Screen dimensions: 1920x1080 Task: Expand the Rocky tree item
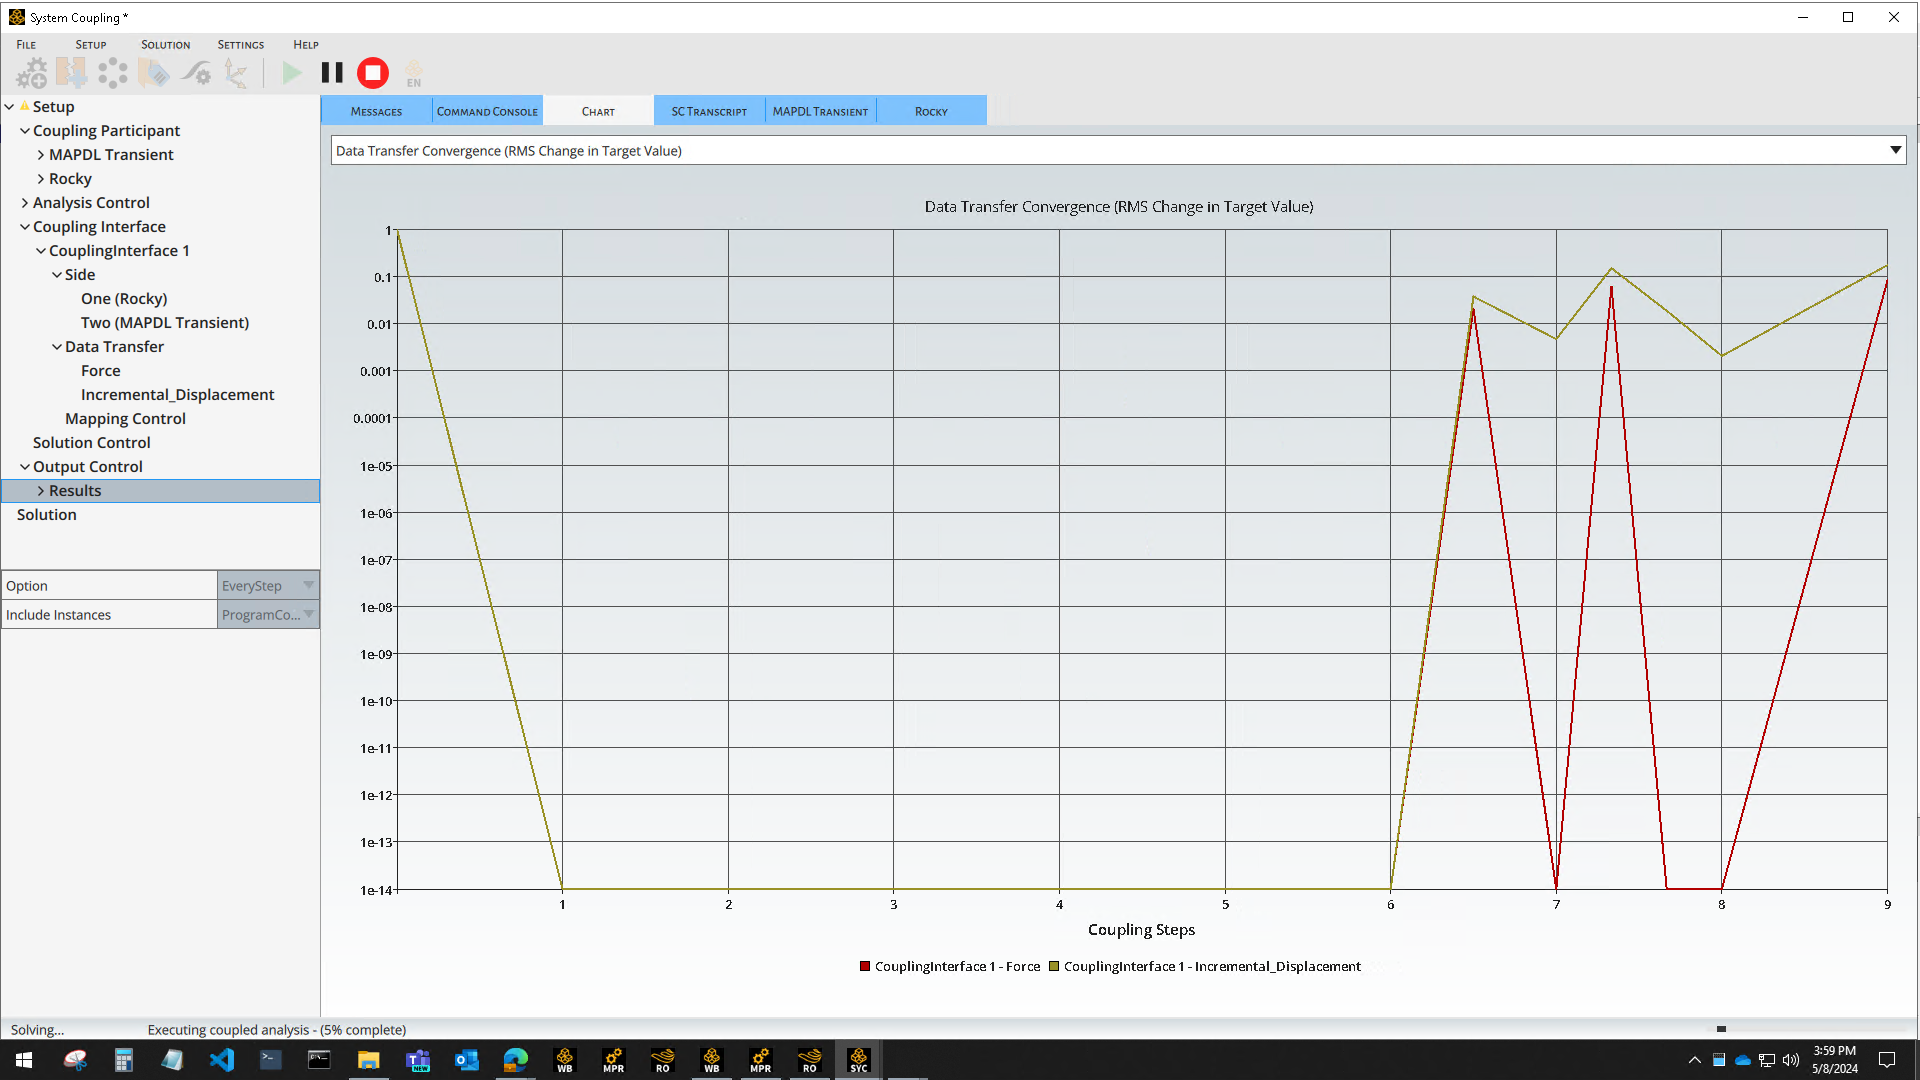tap(40, 178)
